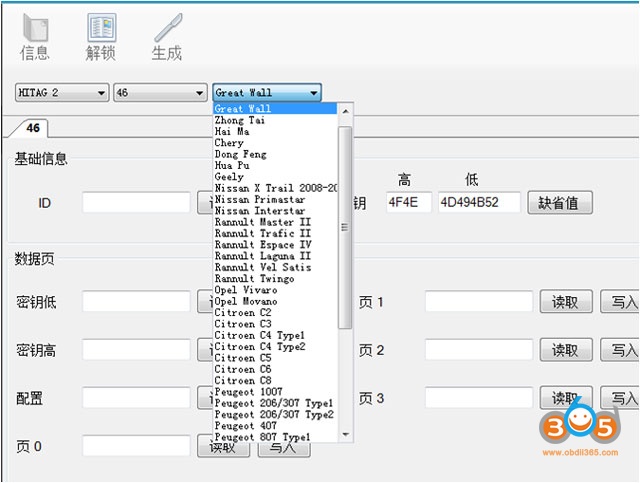Choose Nissan Primastar in the dropdown list
Image resolution: width=640 pixels, height=483 pixels.
(x=260, y=199)
